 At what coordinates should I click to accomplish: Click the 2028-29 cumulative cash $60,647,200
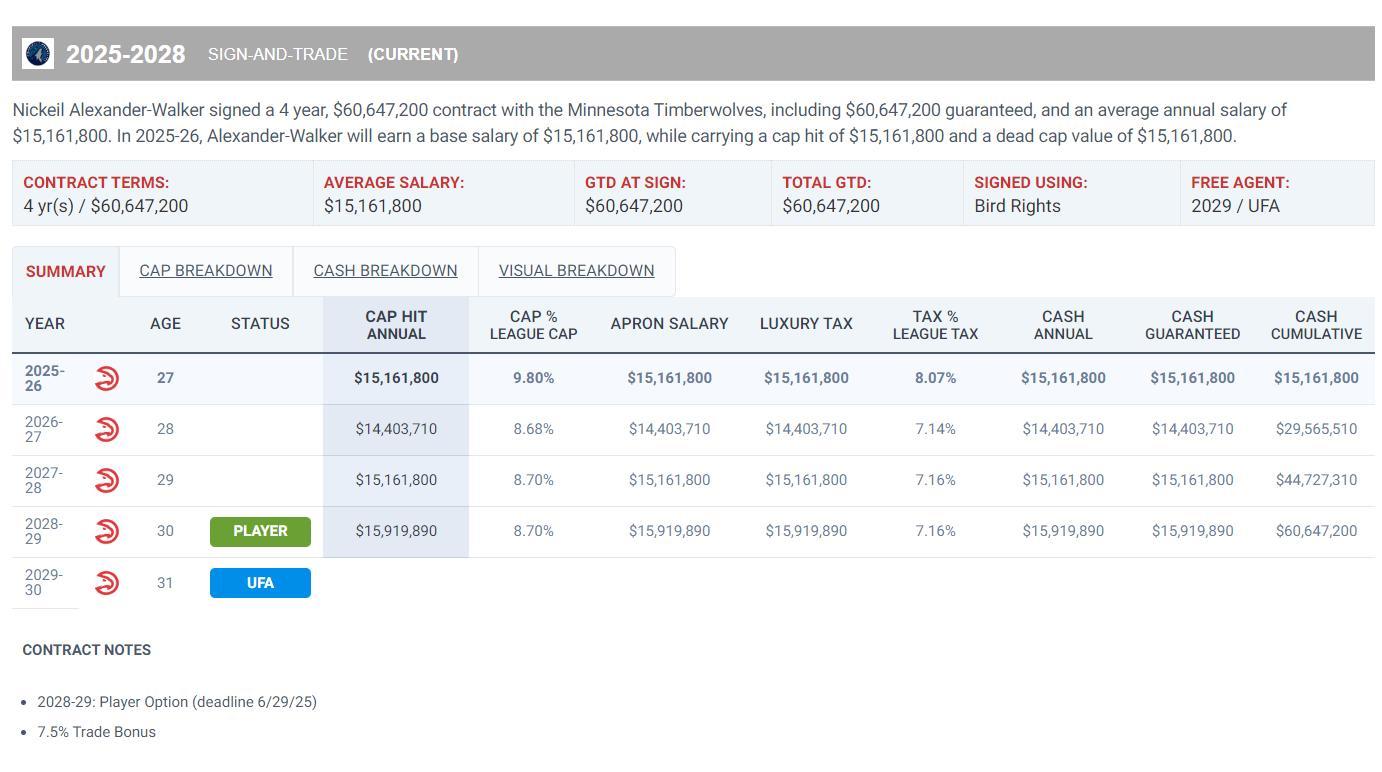[x=1316, y=531]
